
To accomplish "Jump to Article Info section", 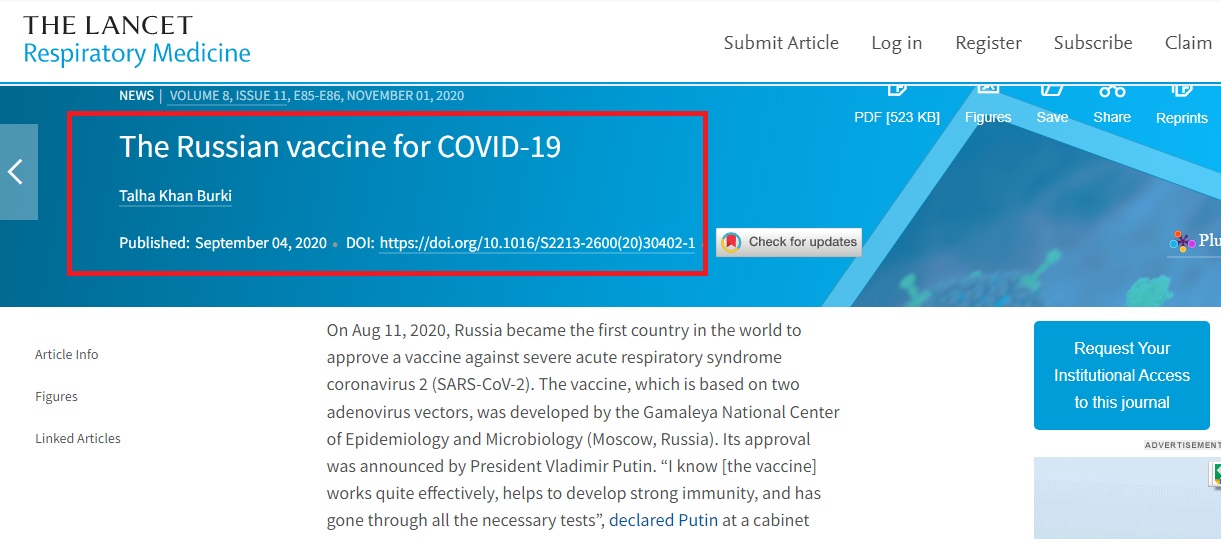I will (x=67, y=354).
